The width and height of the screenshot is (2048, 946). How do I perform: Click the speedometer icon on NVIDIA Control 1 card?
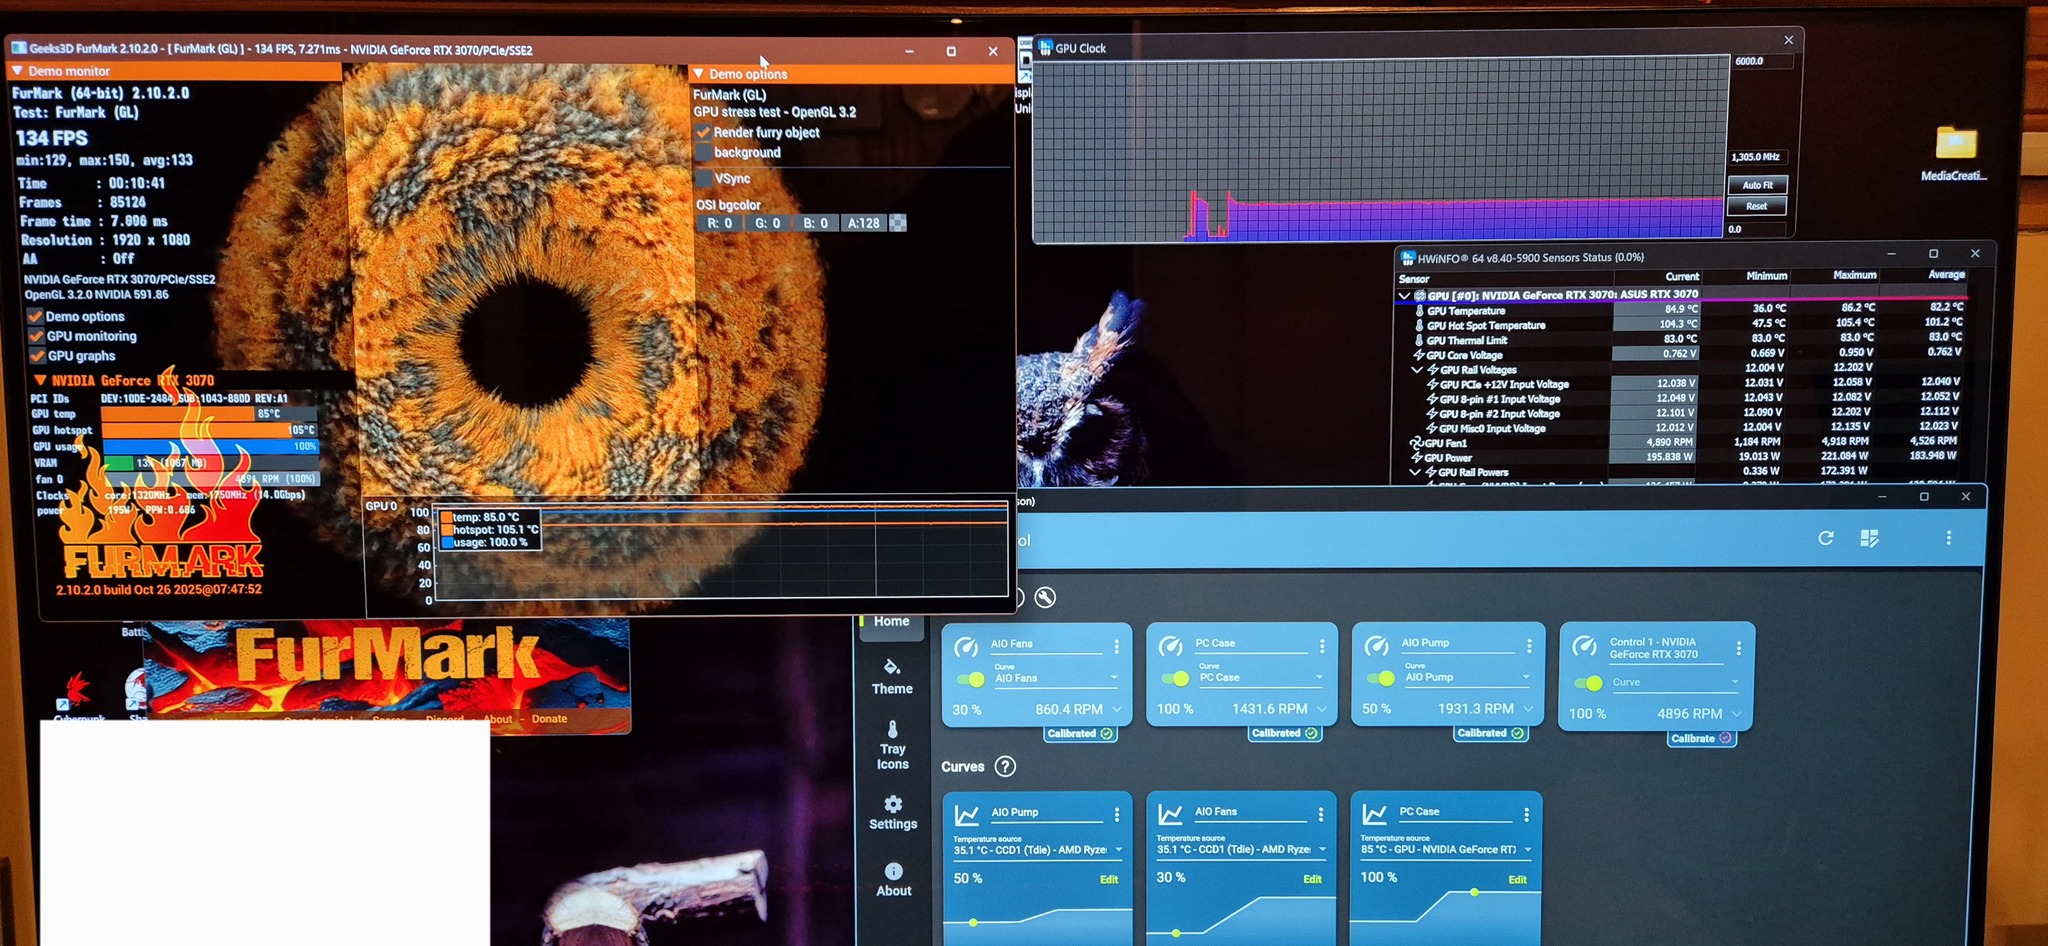point(1585,647)
